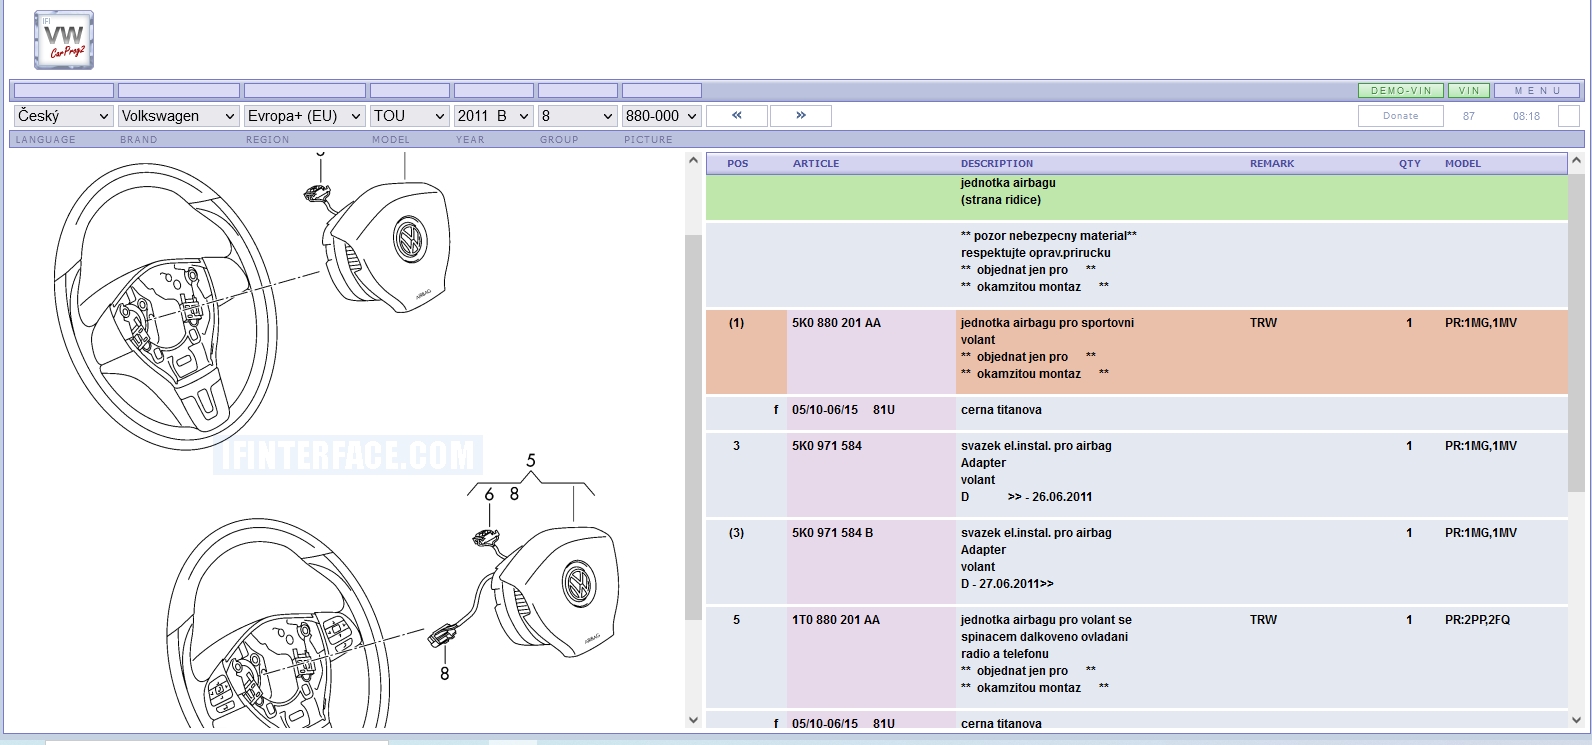The width and height of the screenshot is (1592, 745).
Task: Click date code 05/10-06/15 81U below sport airbag
Action: coord(843,410)
